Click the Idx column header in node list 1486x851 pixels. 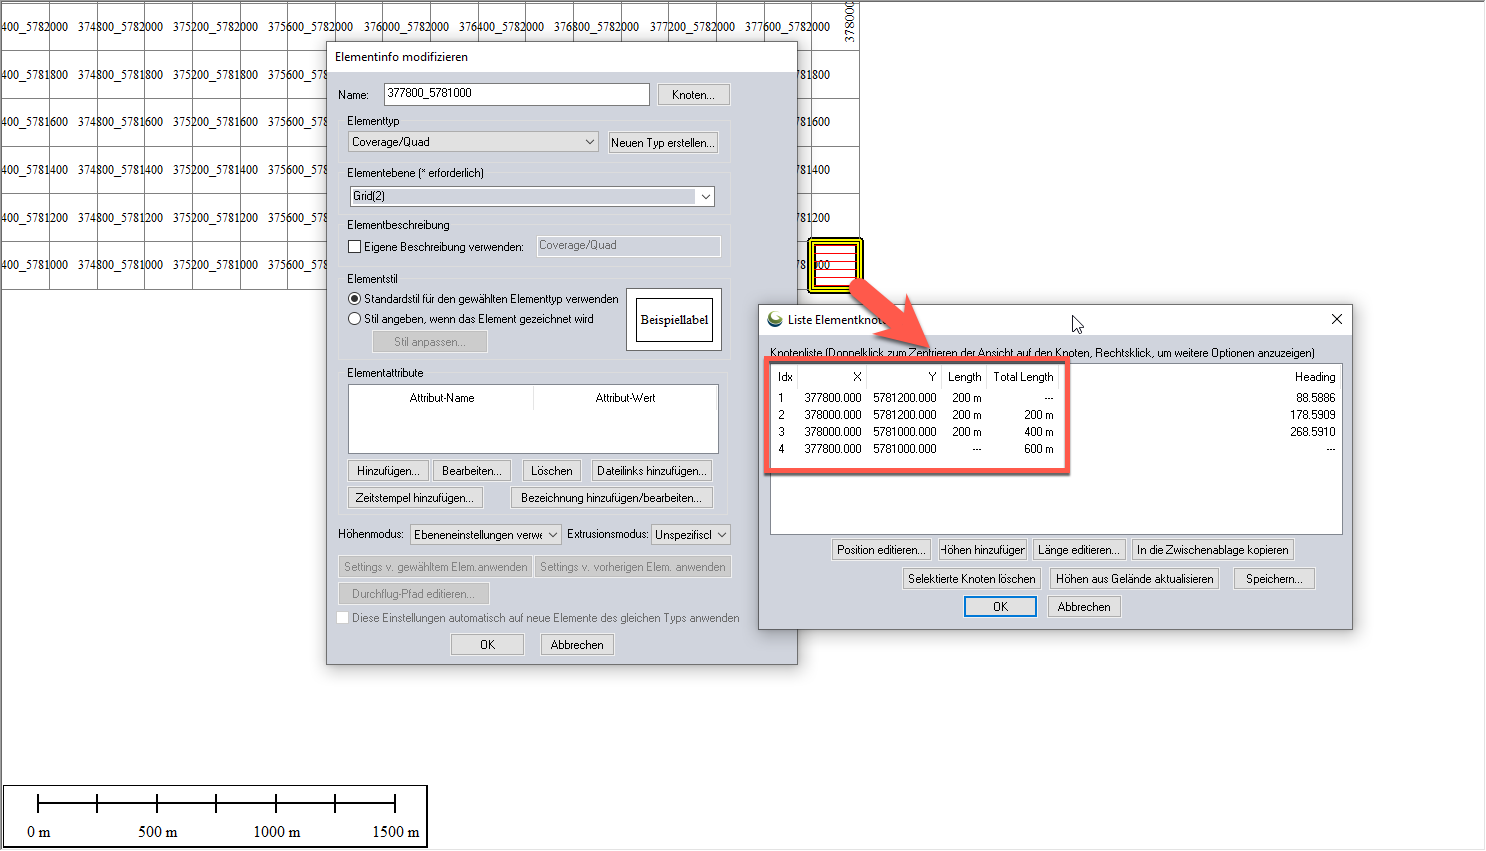pyautogui.click(x=785, y=377)
